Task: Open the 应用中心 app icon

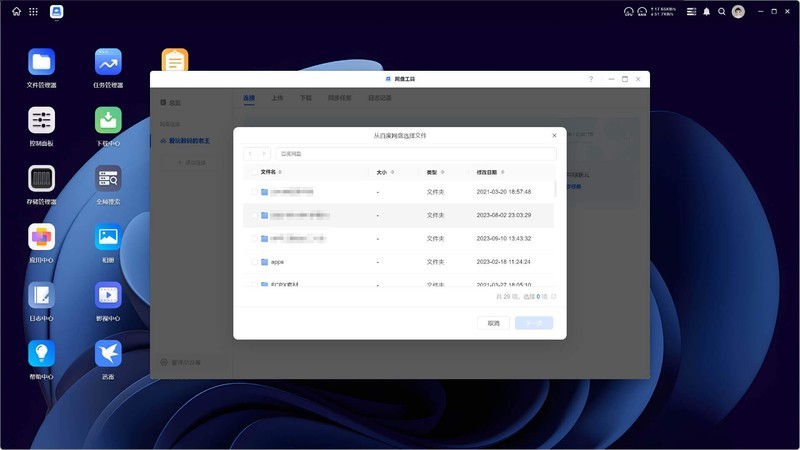Action: tap(41, 237)
